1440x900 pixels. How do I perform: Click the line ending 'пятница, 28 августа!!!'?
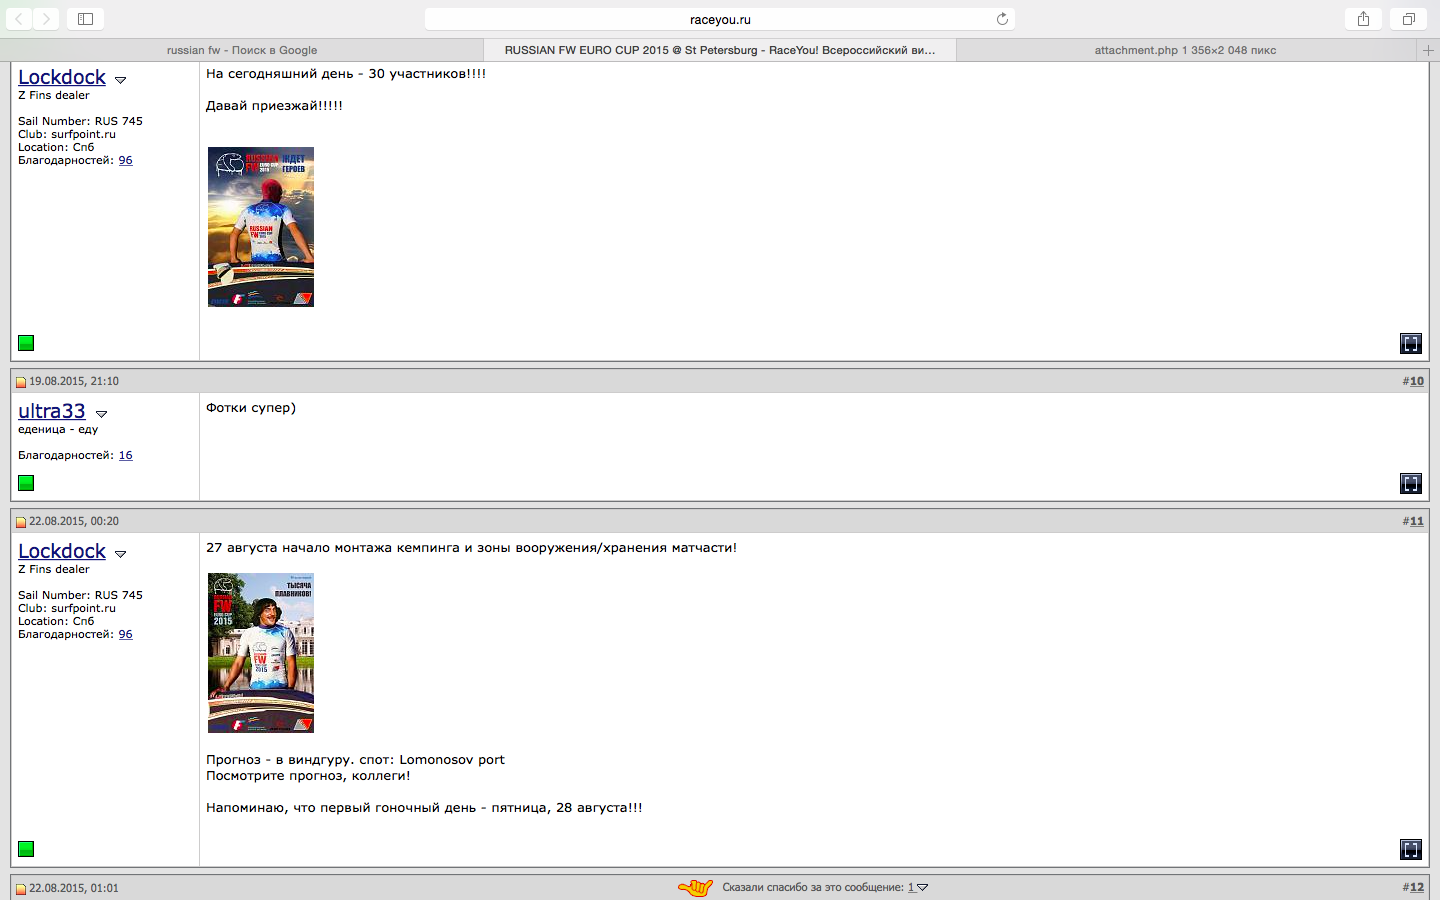[x=424, y=808]
